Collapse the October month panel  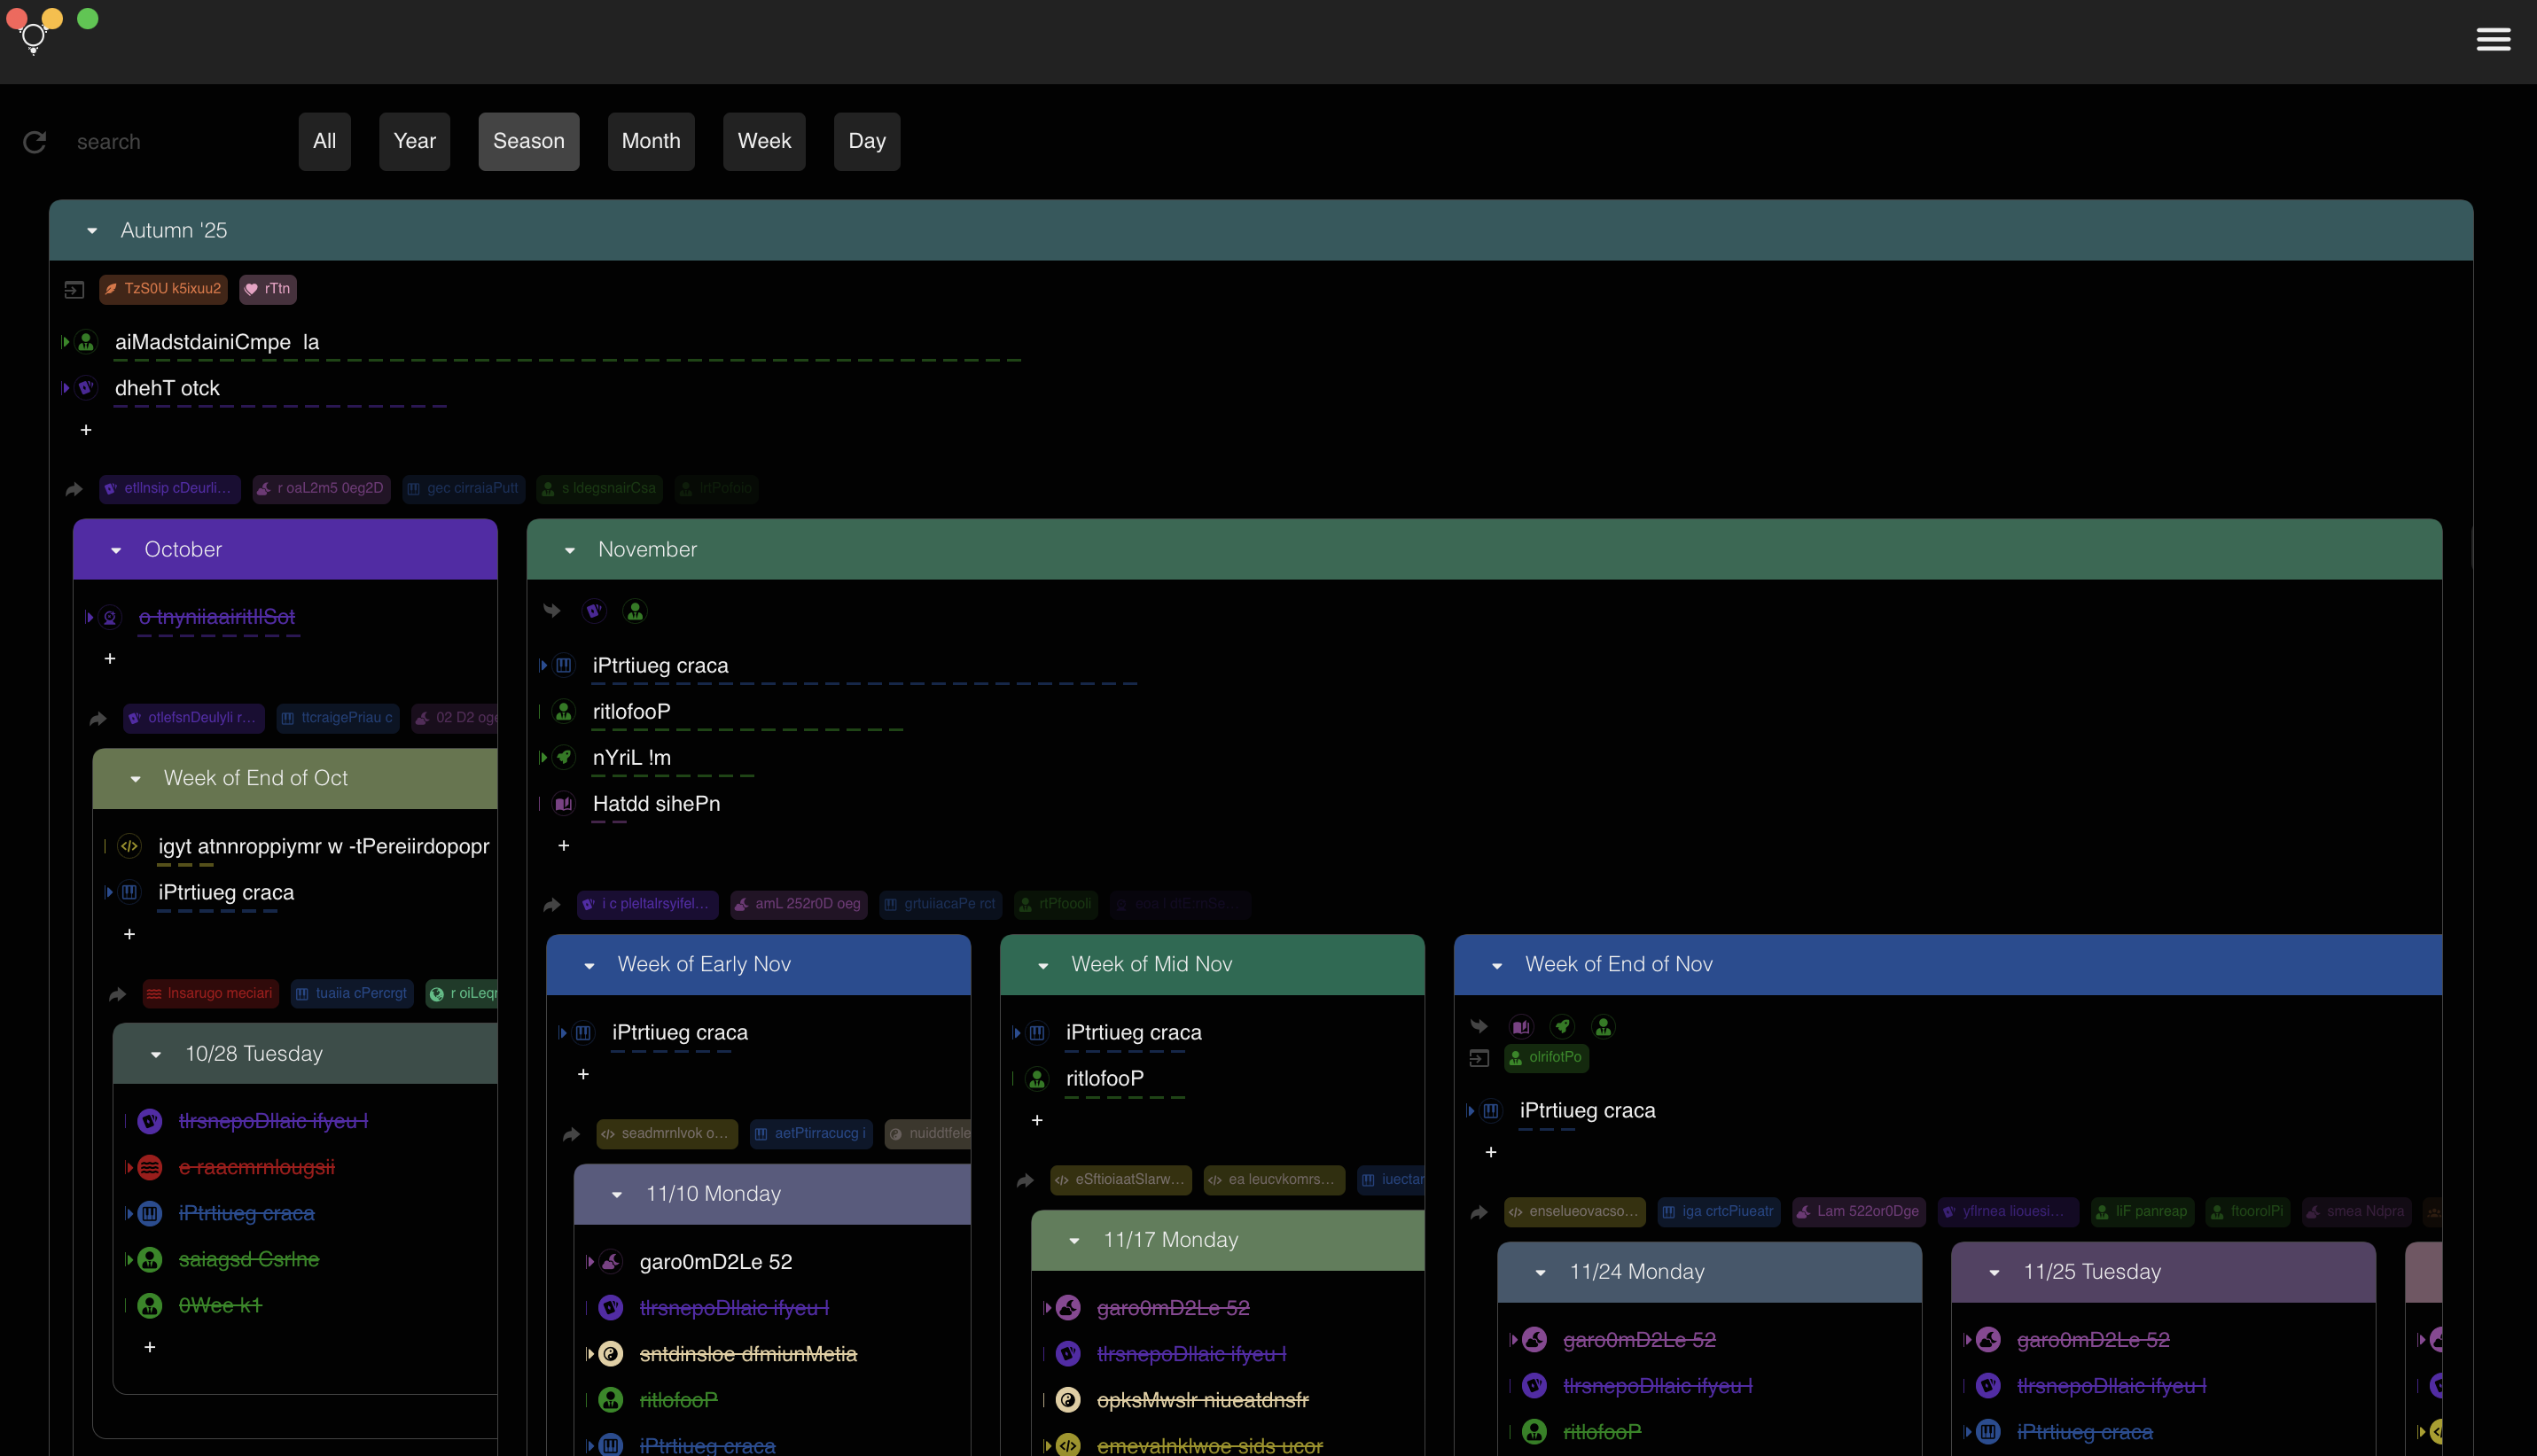click(x=116, y=550)
